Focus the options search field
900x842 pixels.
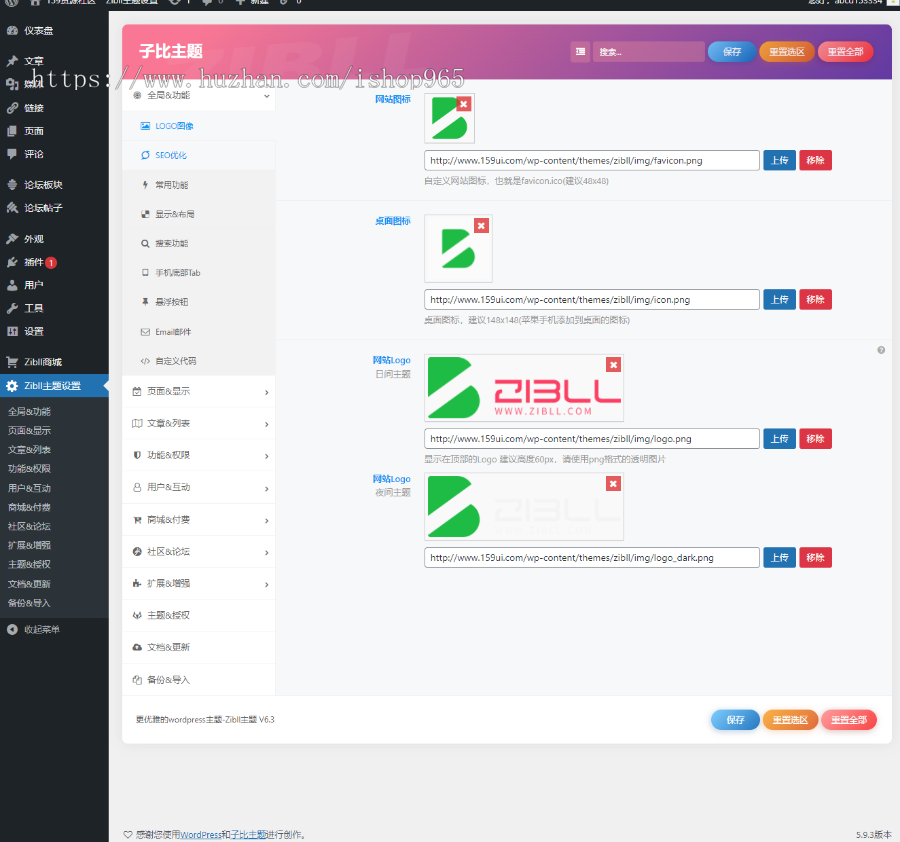pos(649,52)
